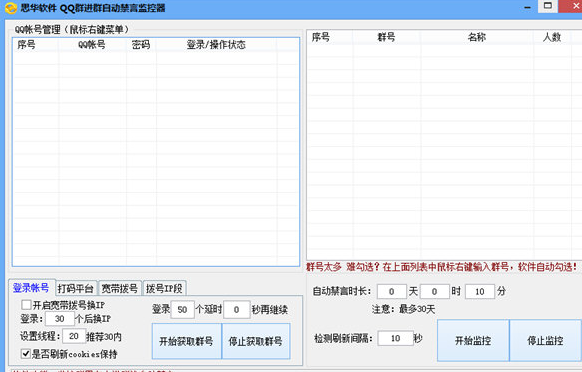This screenshot has height=372, width=582.
Task: Edit the 分 (minutes) mute duration field
Action: click(x=480, y=291)
